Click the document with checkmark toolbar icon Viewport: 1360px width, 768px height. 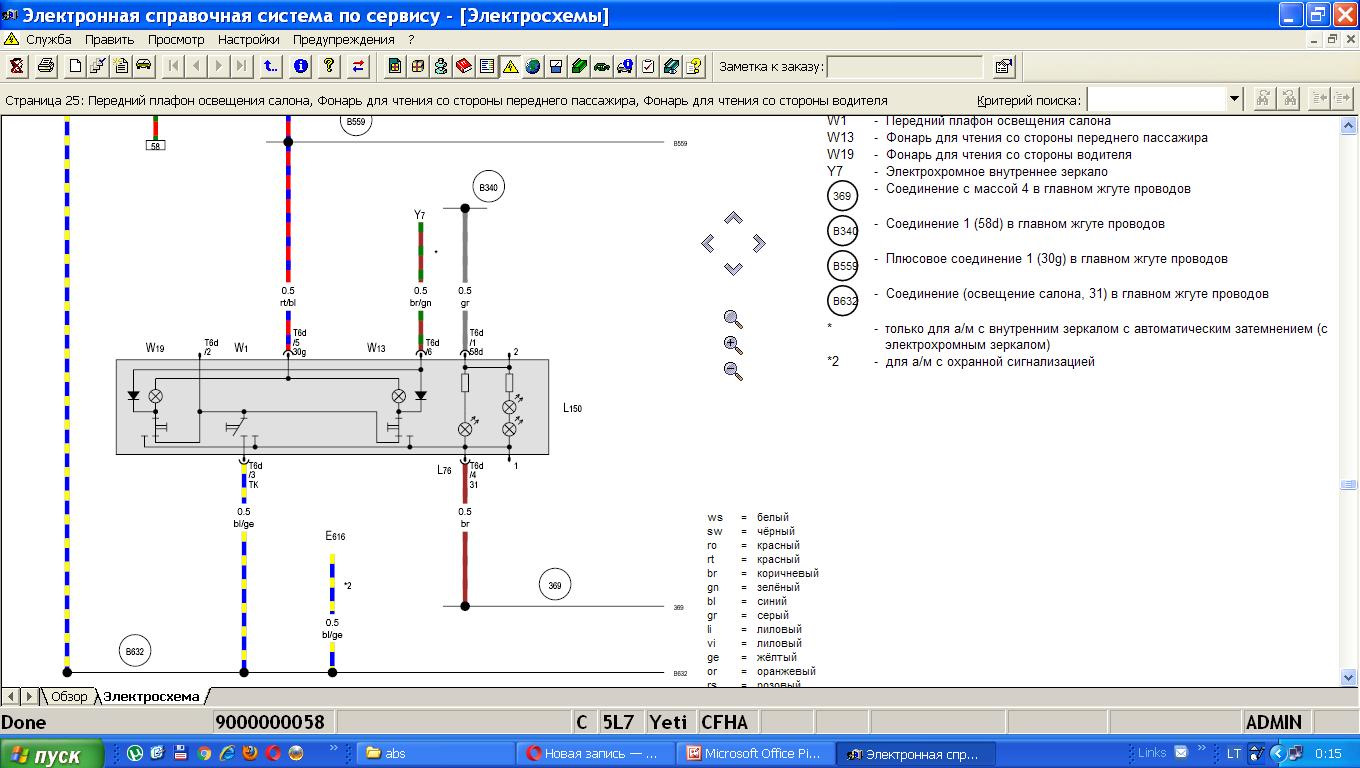(98, 67)
